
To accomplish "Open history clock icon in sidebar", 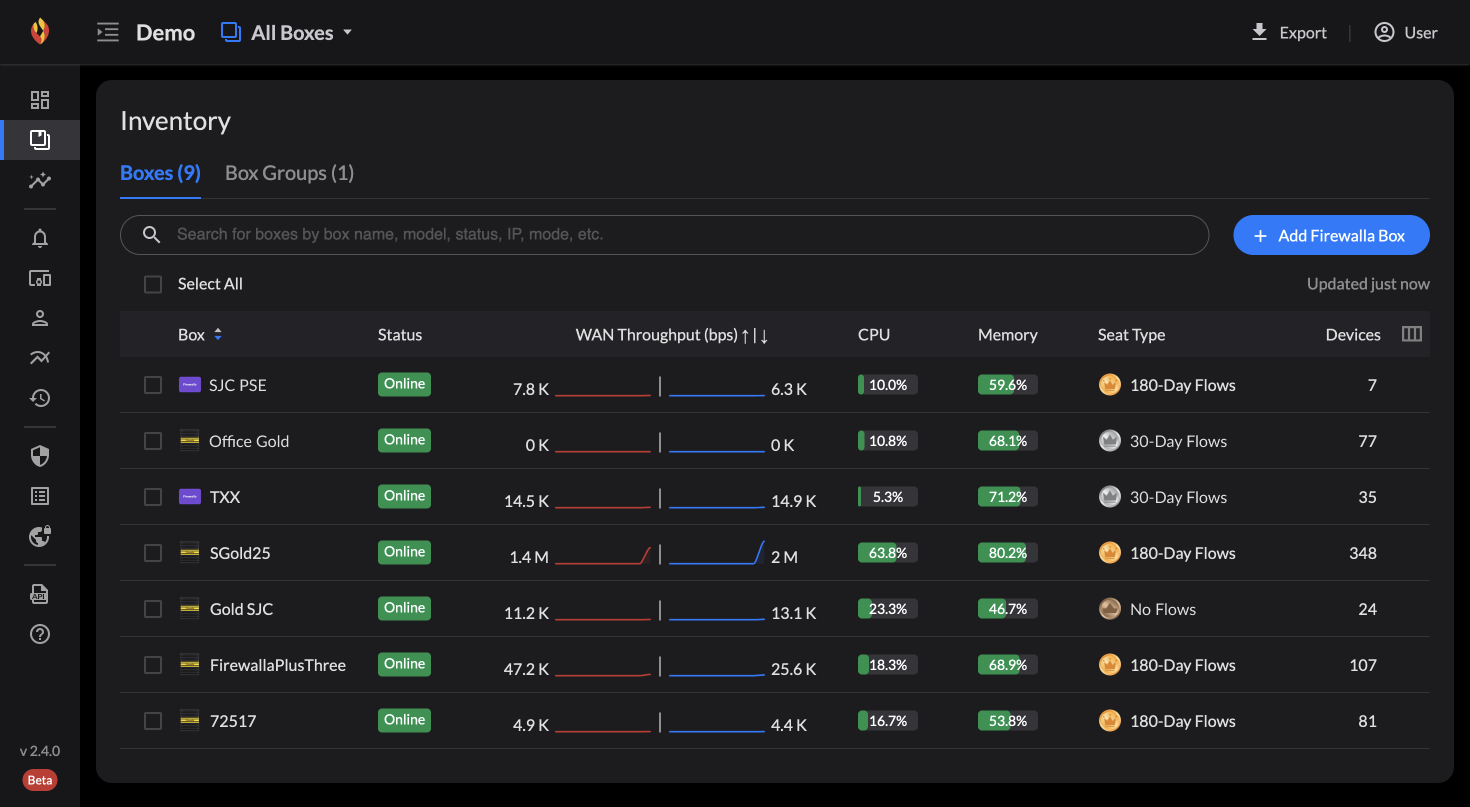I will coord(40,398).
